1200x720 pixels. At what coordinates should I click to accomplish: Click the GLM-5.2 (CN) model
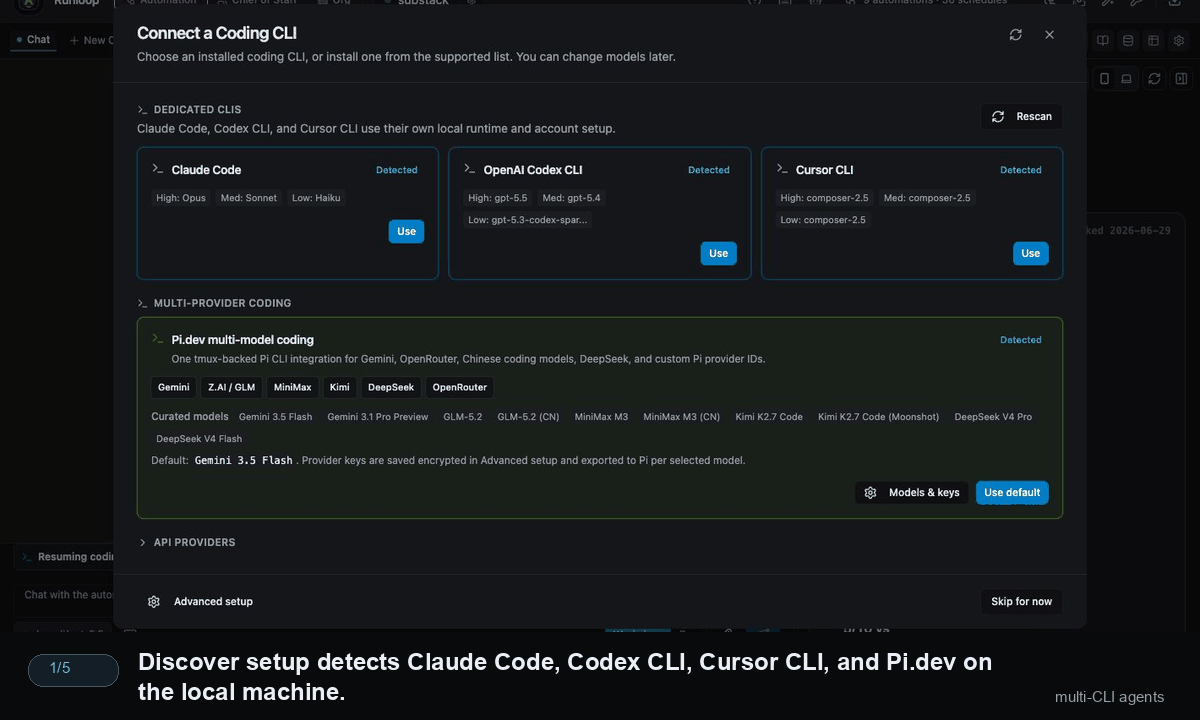pyautogui.click(x=528, y=417)
